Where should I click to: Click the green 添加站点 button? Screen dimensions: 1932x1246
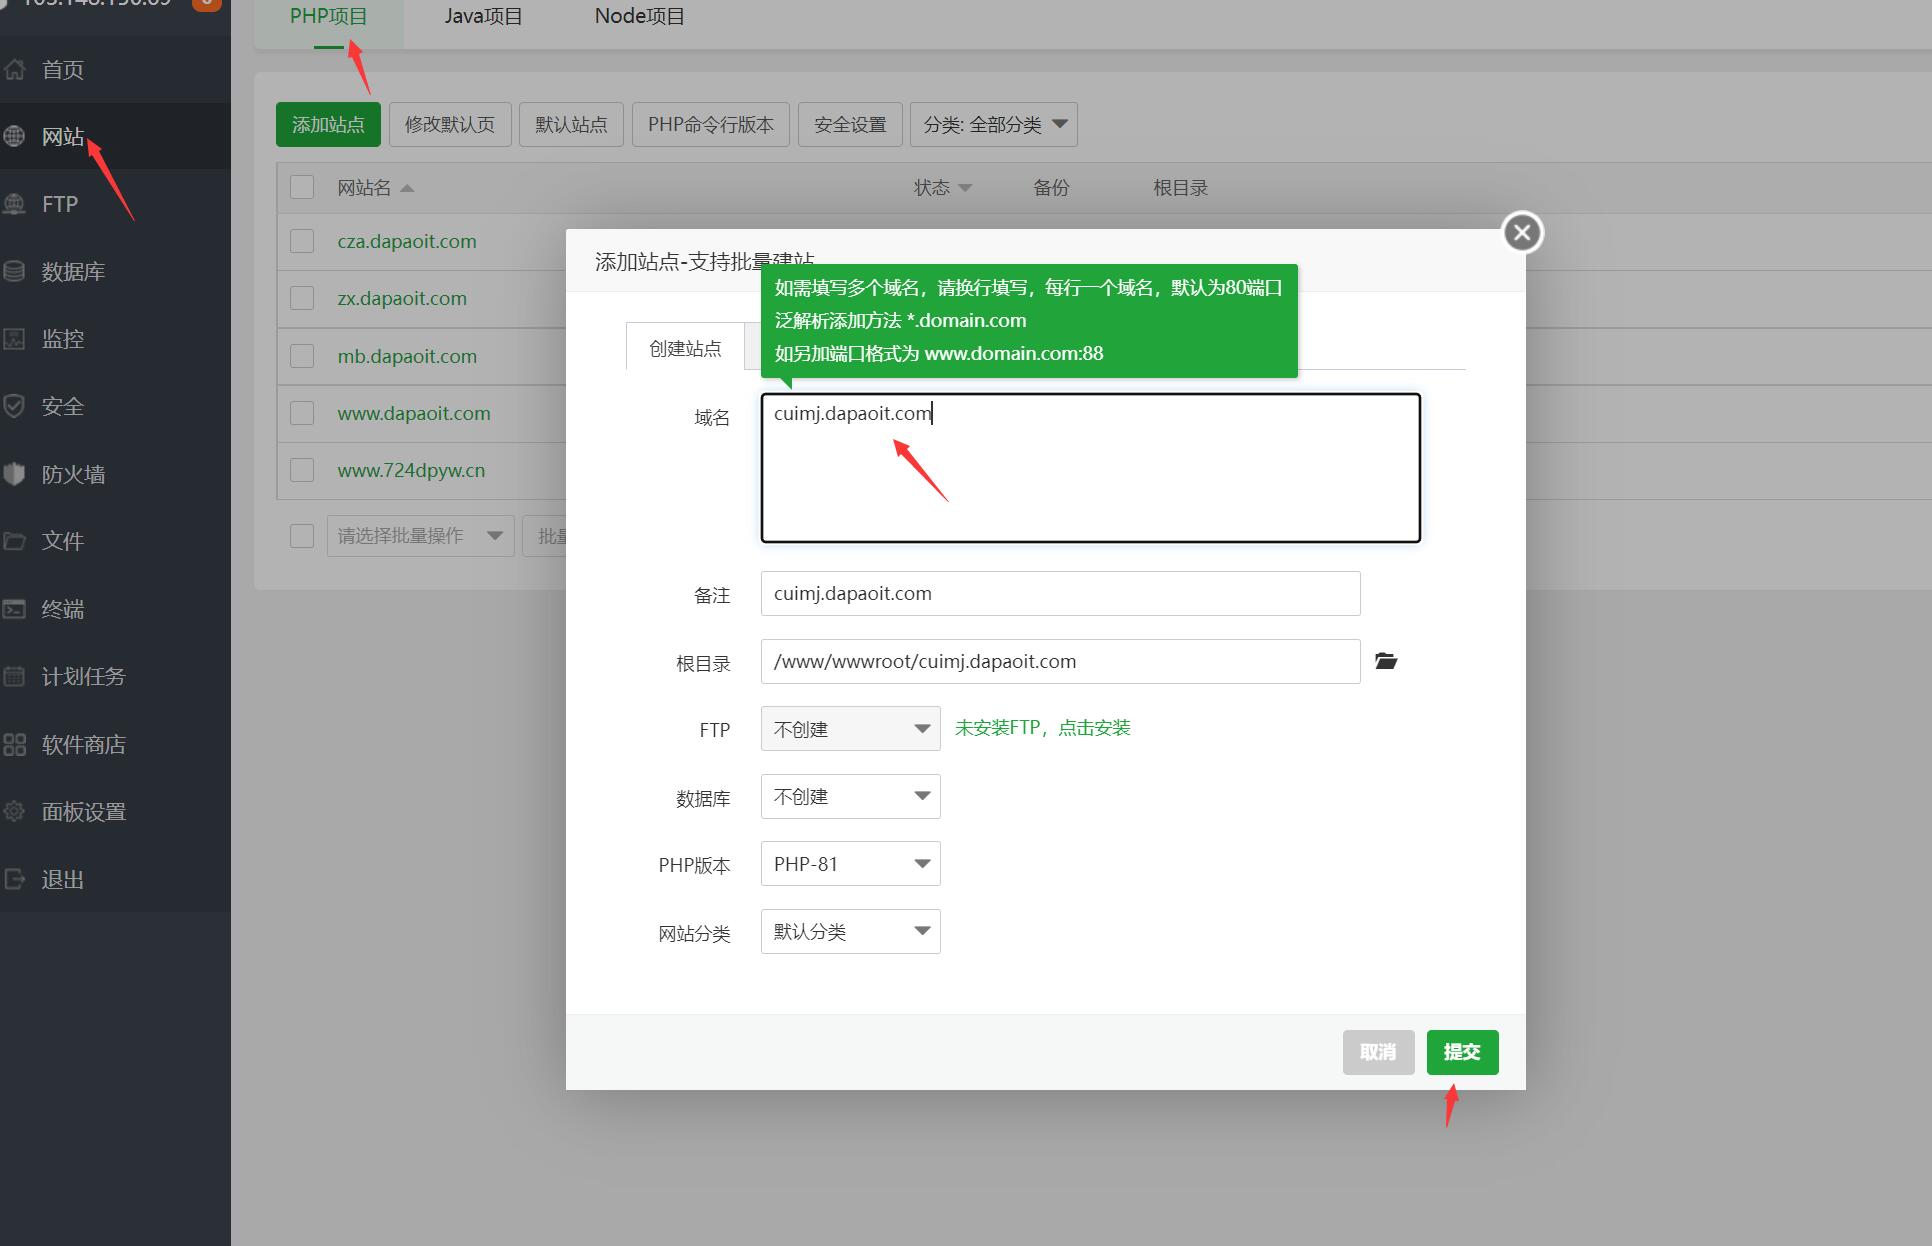tap(328, 125)
